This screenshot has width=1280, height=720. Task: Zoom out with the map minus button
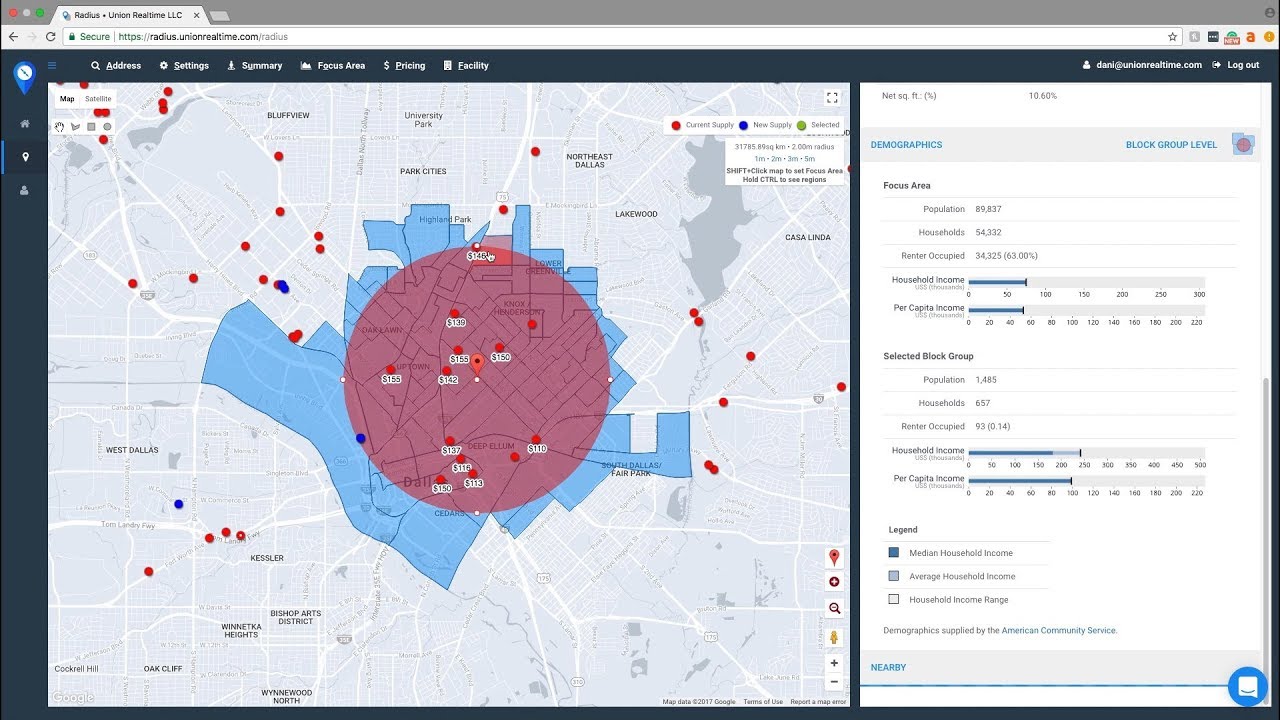(834, 682)
